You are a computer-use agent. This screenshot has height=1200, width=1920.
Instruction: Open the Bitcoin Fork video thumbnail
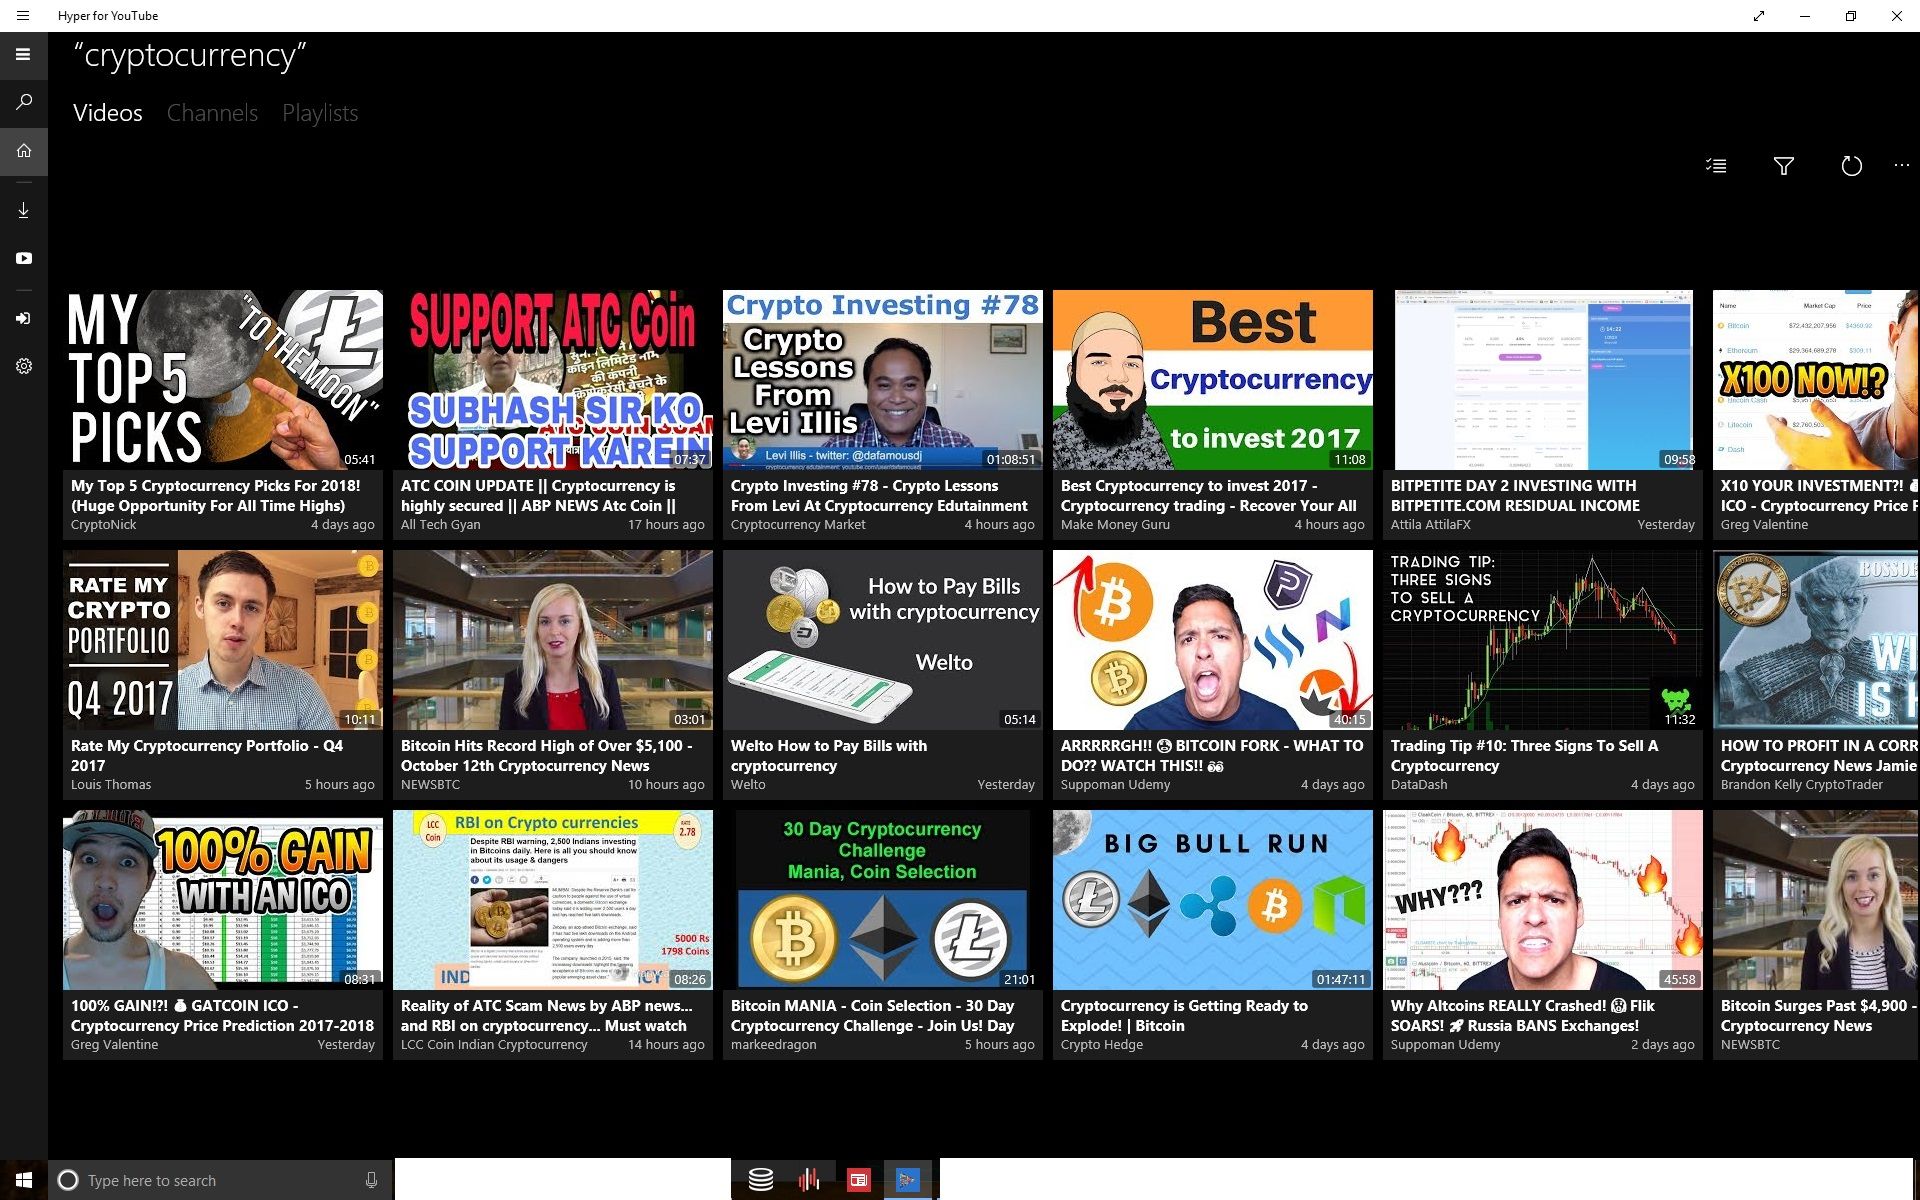1213,640
